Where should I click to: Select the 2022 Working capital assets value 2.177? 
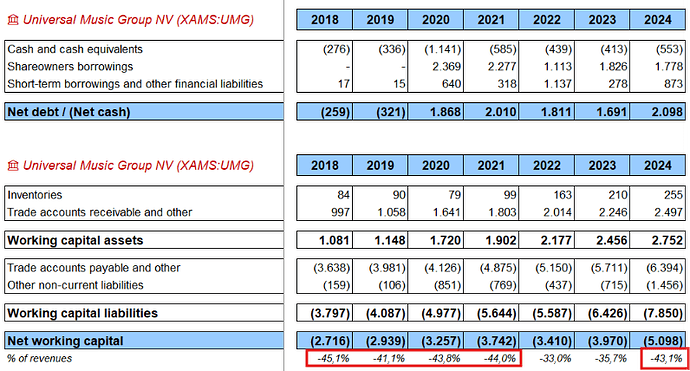pyautogui.click(x=556, y=240)
